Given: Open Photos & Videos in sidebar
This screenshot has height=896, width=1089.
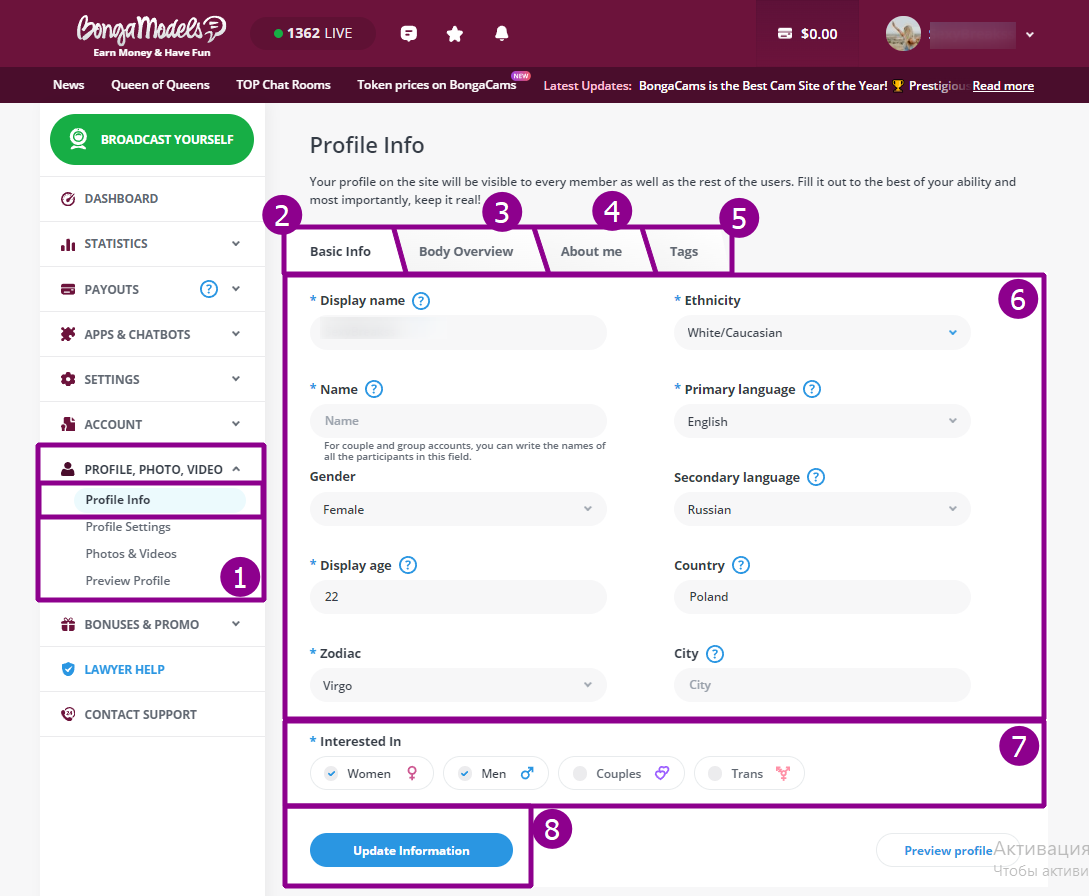Looking at the screenshot, I should (x=131, y=554).
